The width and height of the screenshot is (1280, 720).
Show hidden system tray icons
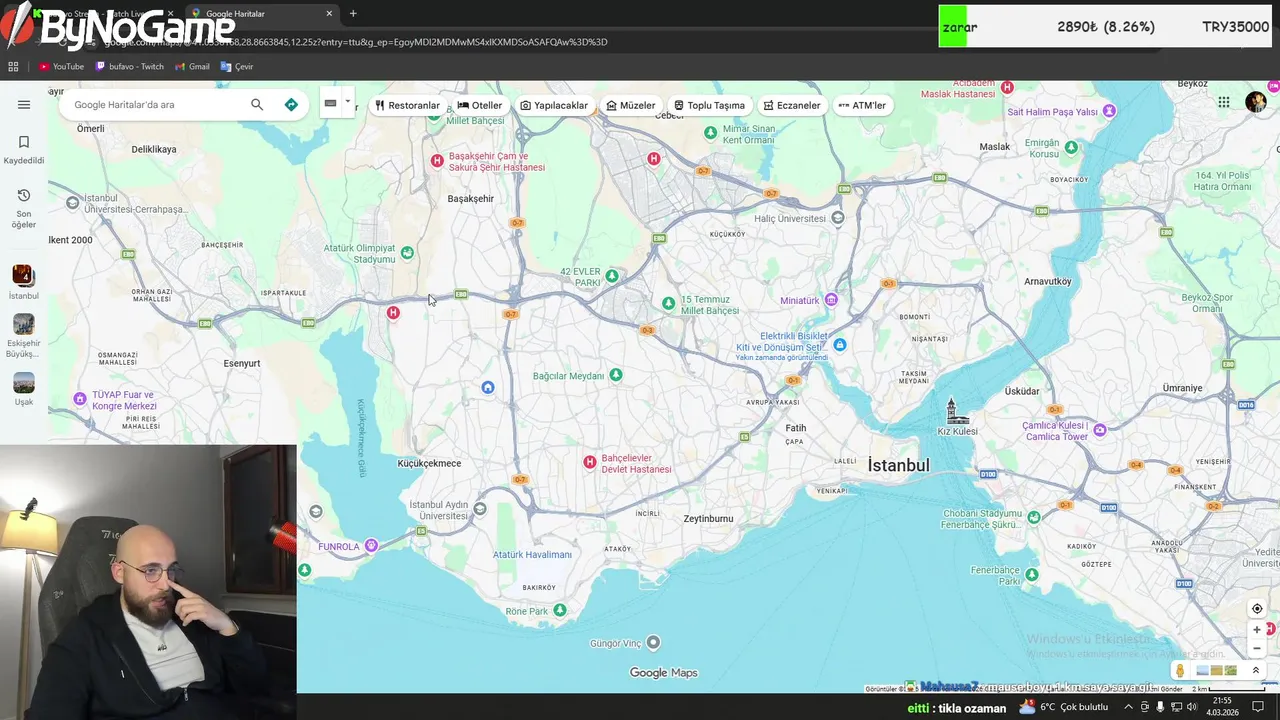(1128, 707)
